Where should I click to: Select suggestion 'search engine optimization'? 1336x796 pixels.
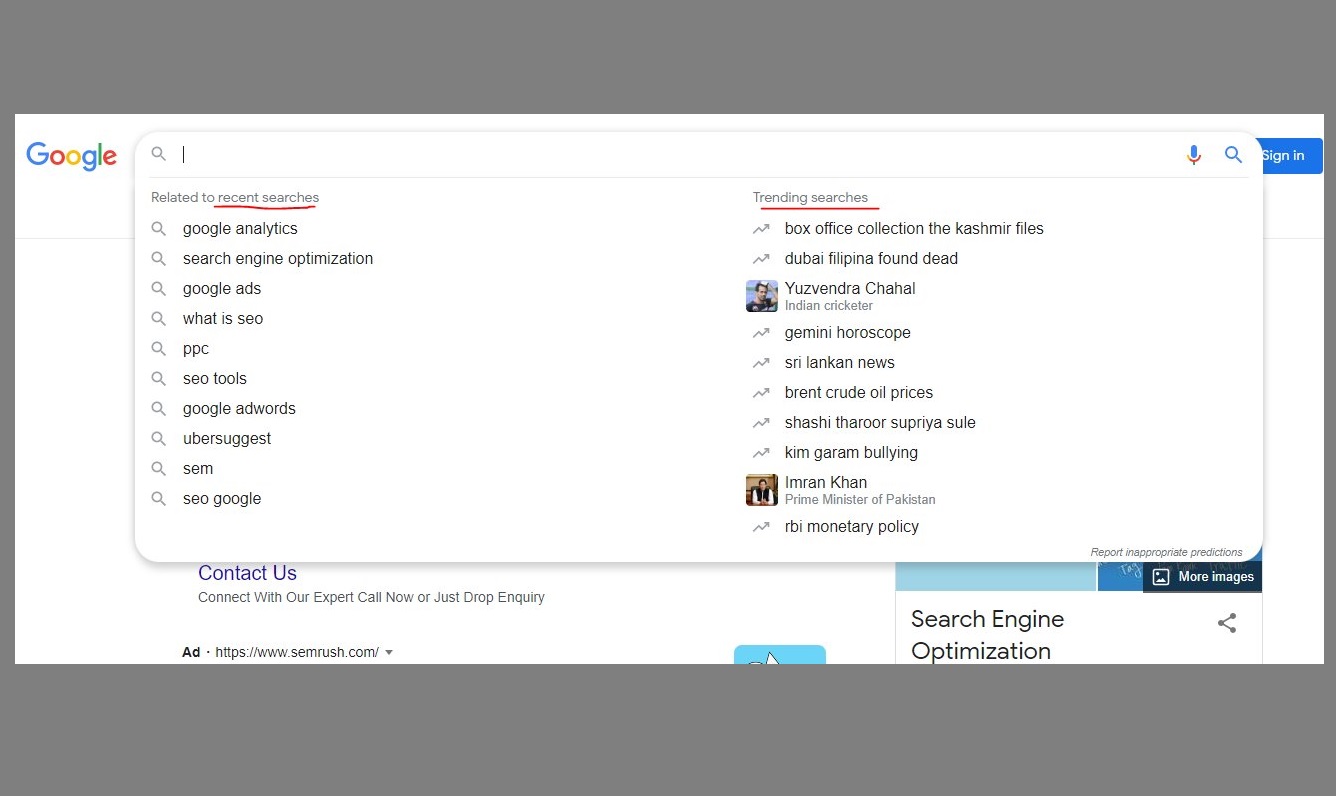pyautogui.click(x=278, y=258)
